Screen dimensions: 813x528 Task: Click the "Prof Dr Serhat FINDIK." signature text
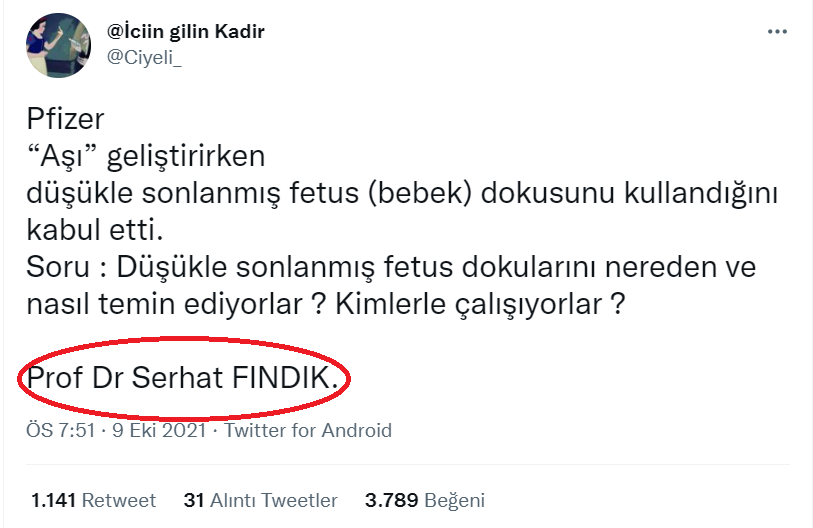click(x=188, y=380)
